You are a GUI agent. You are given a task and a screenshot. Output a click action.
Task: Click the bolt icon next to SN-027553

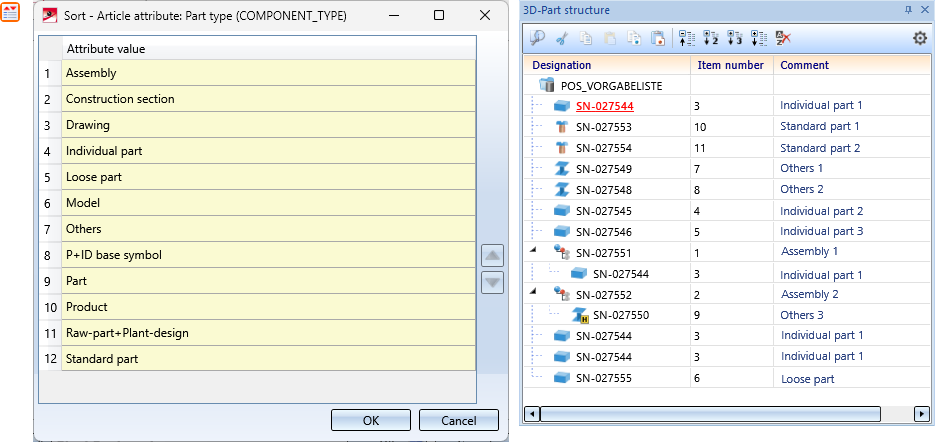click(x=562, y=127)
